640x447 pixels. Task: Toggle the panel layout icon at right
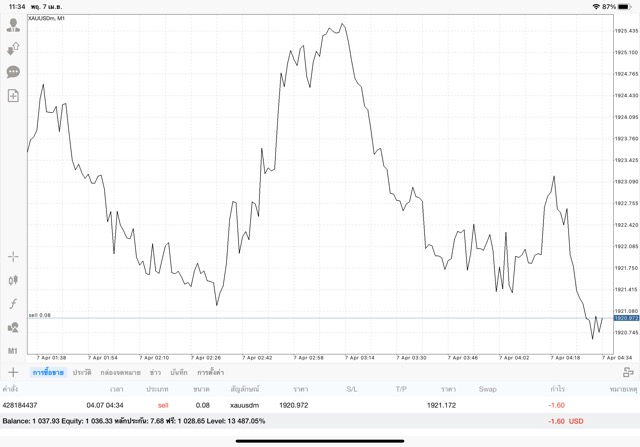click(628, 372)
